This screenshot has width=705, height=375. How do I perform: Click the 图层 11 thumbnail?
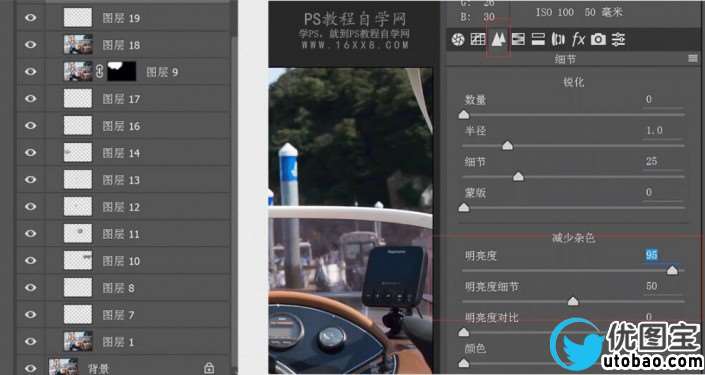point(78,233)
